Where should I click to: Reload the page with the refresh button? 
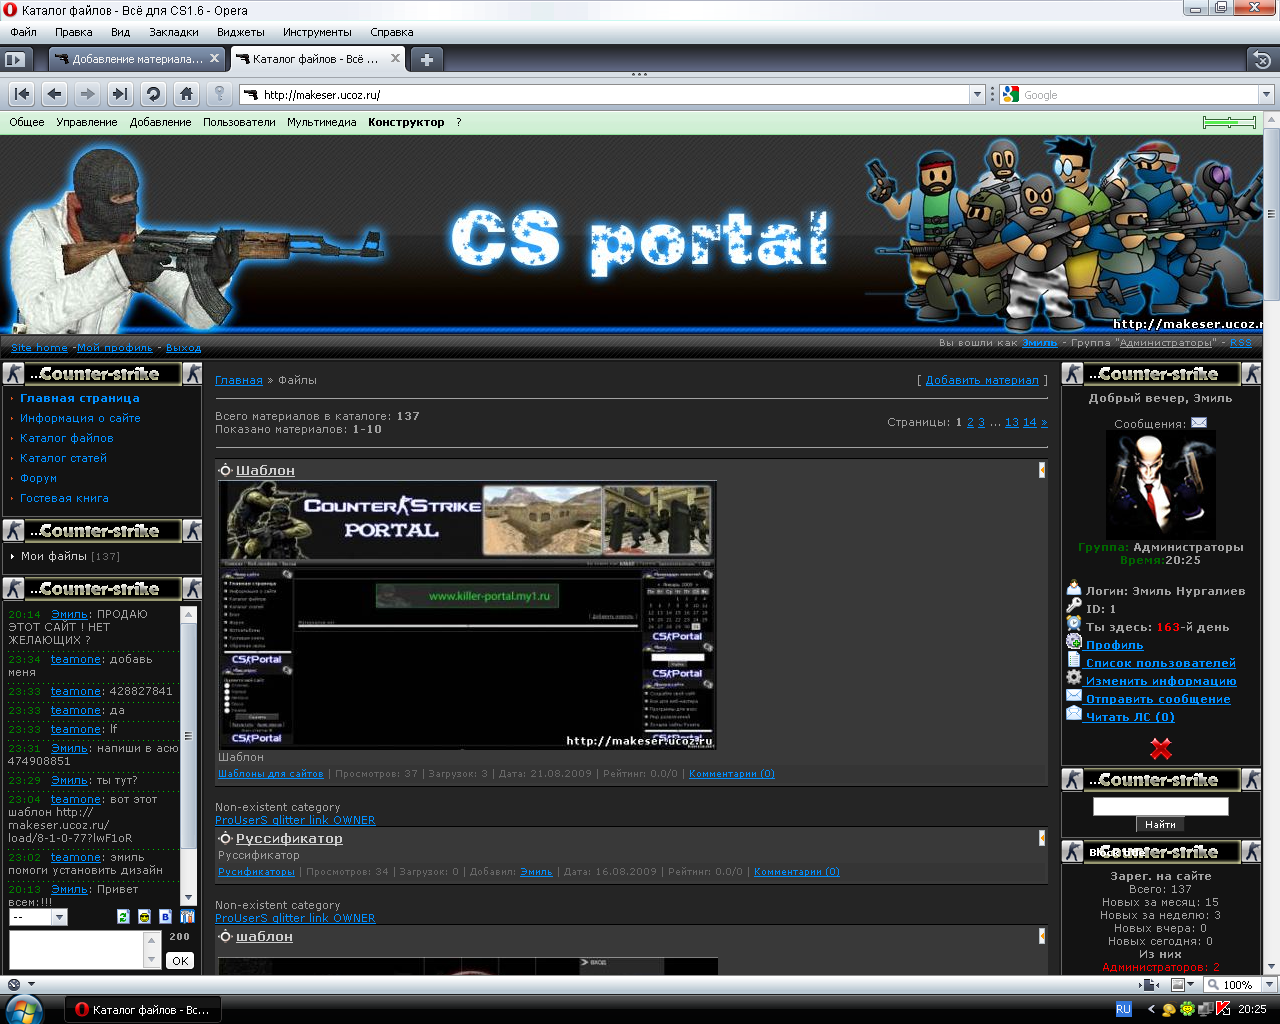click(153, 94)
